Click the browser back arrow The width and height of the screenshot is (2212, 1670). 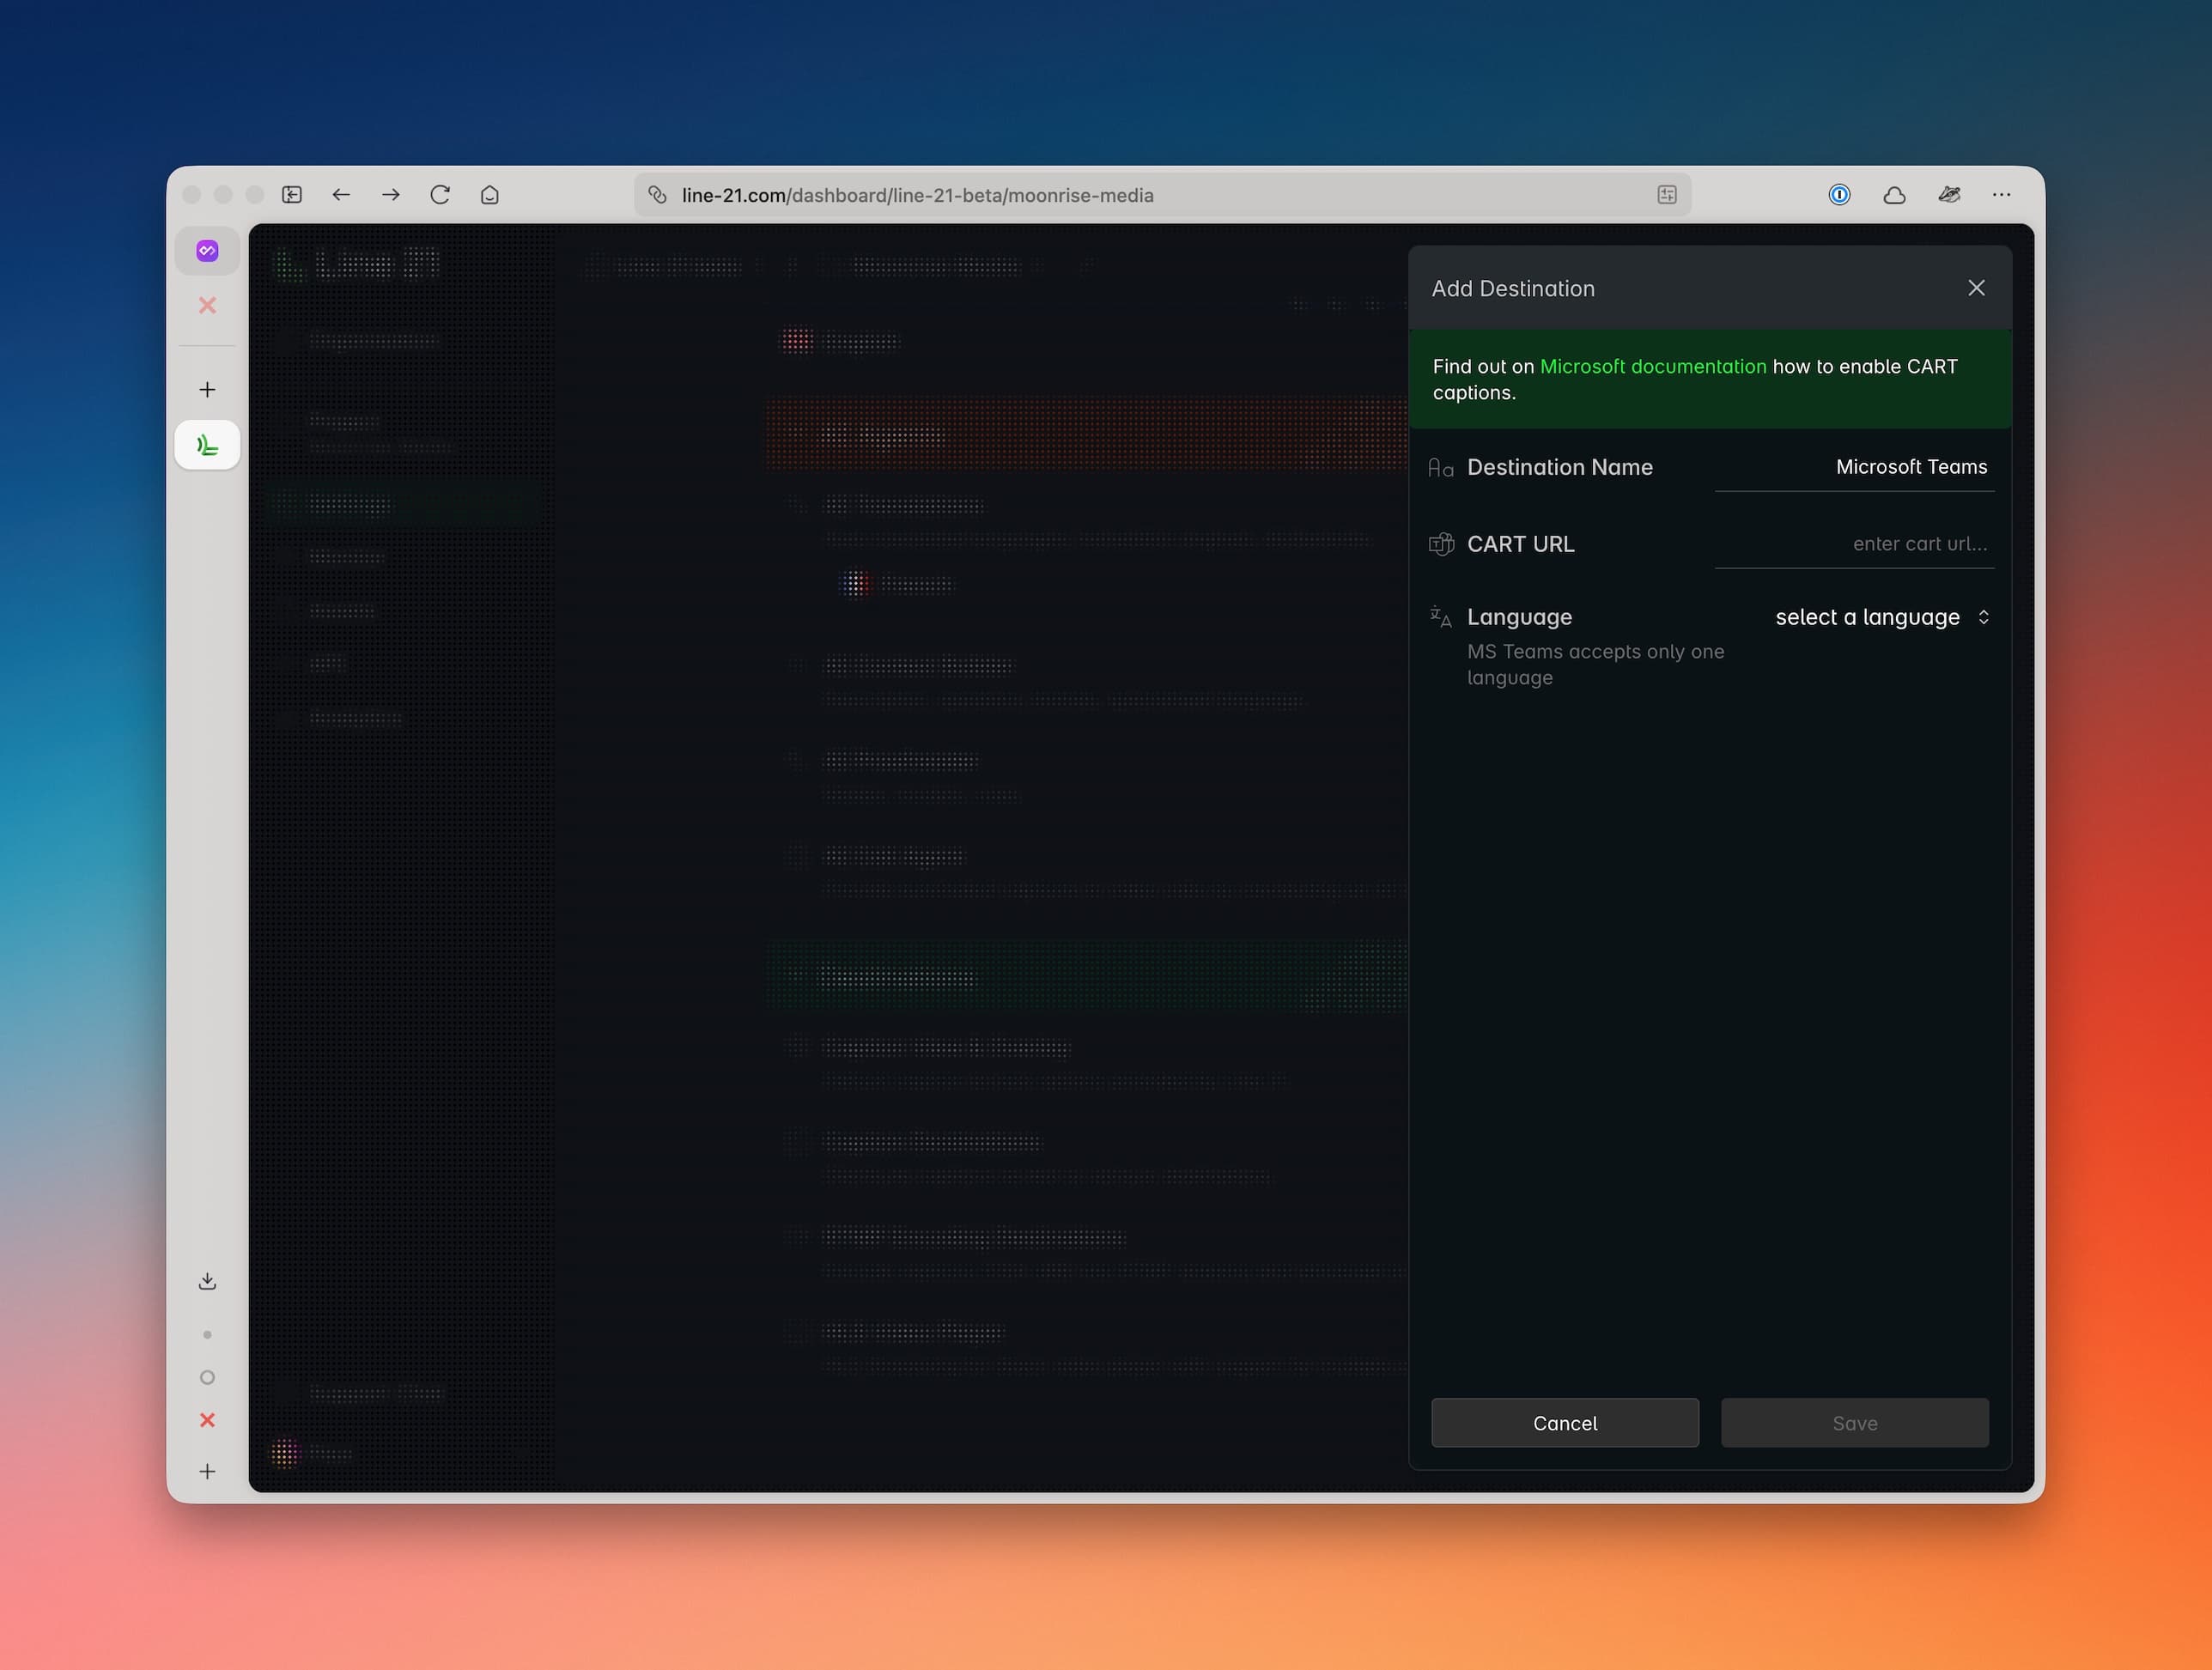click(341, 195)
